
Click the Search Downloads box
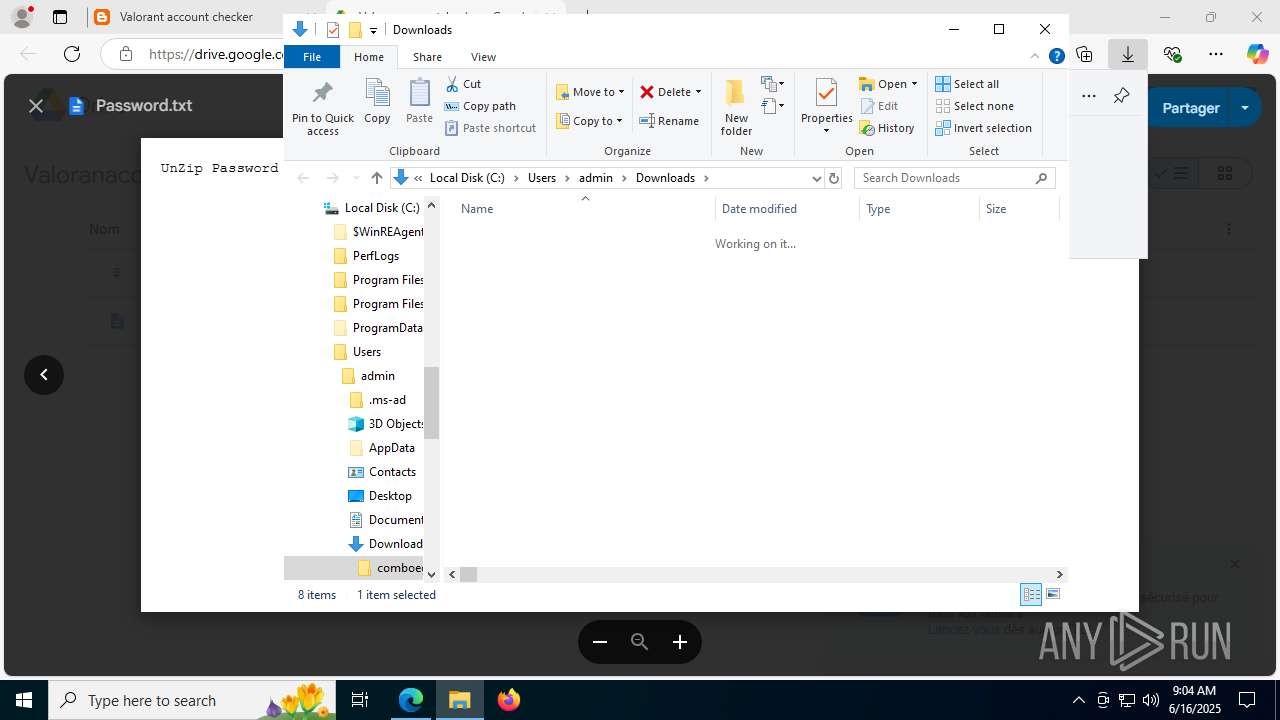pyautogui.click(x=954, y=178)
